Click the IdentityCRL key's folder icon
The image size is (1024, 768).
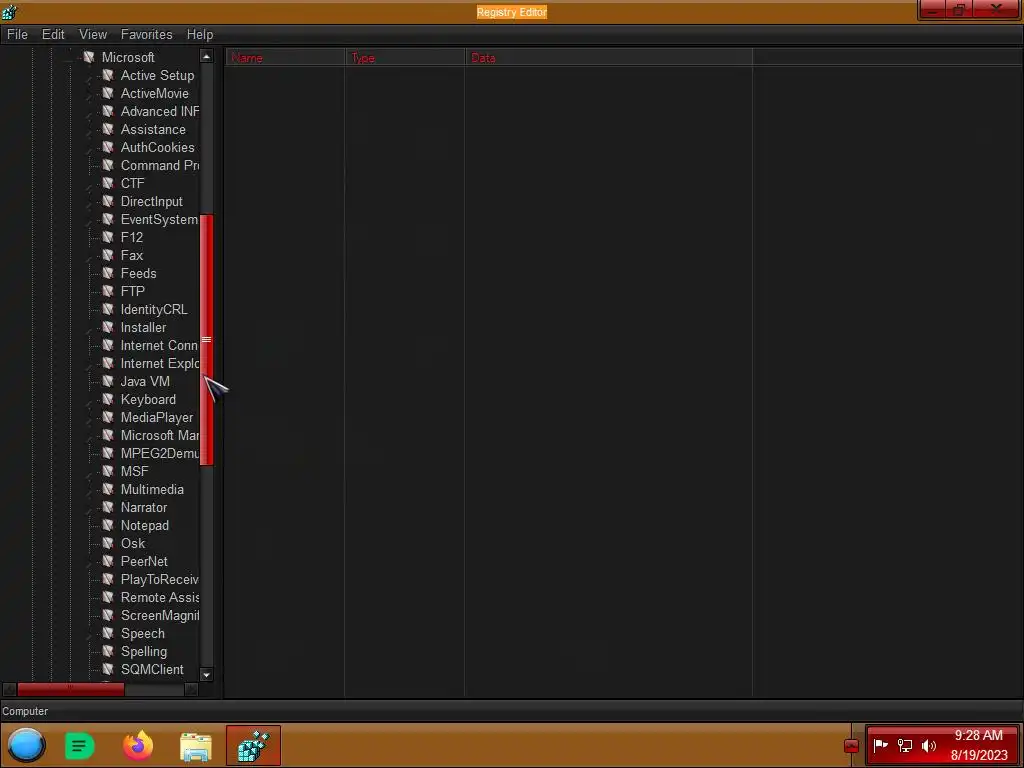(x=108, y=309)
